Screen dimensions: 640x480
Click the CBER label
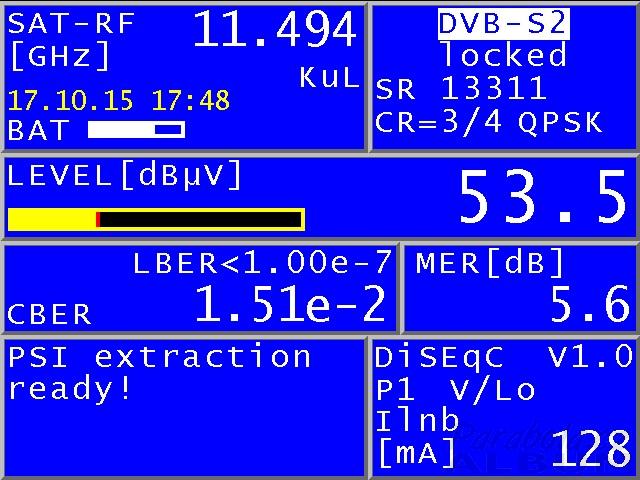[49, 314]
